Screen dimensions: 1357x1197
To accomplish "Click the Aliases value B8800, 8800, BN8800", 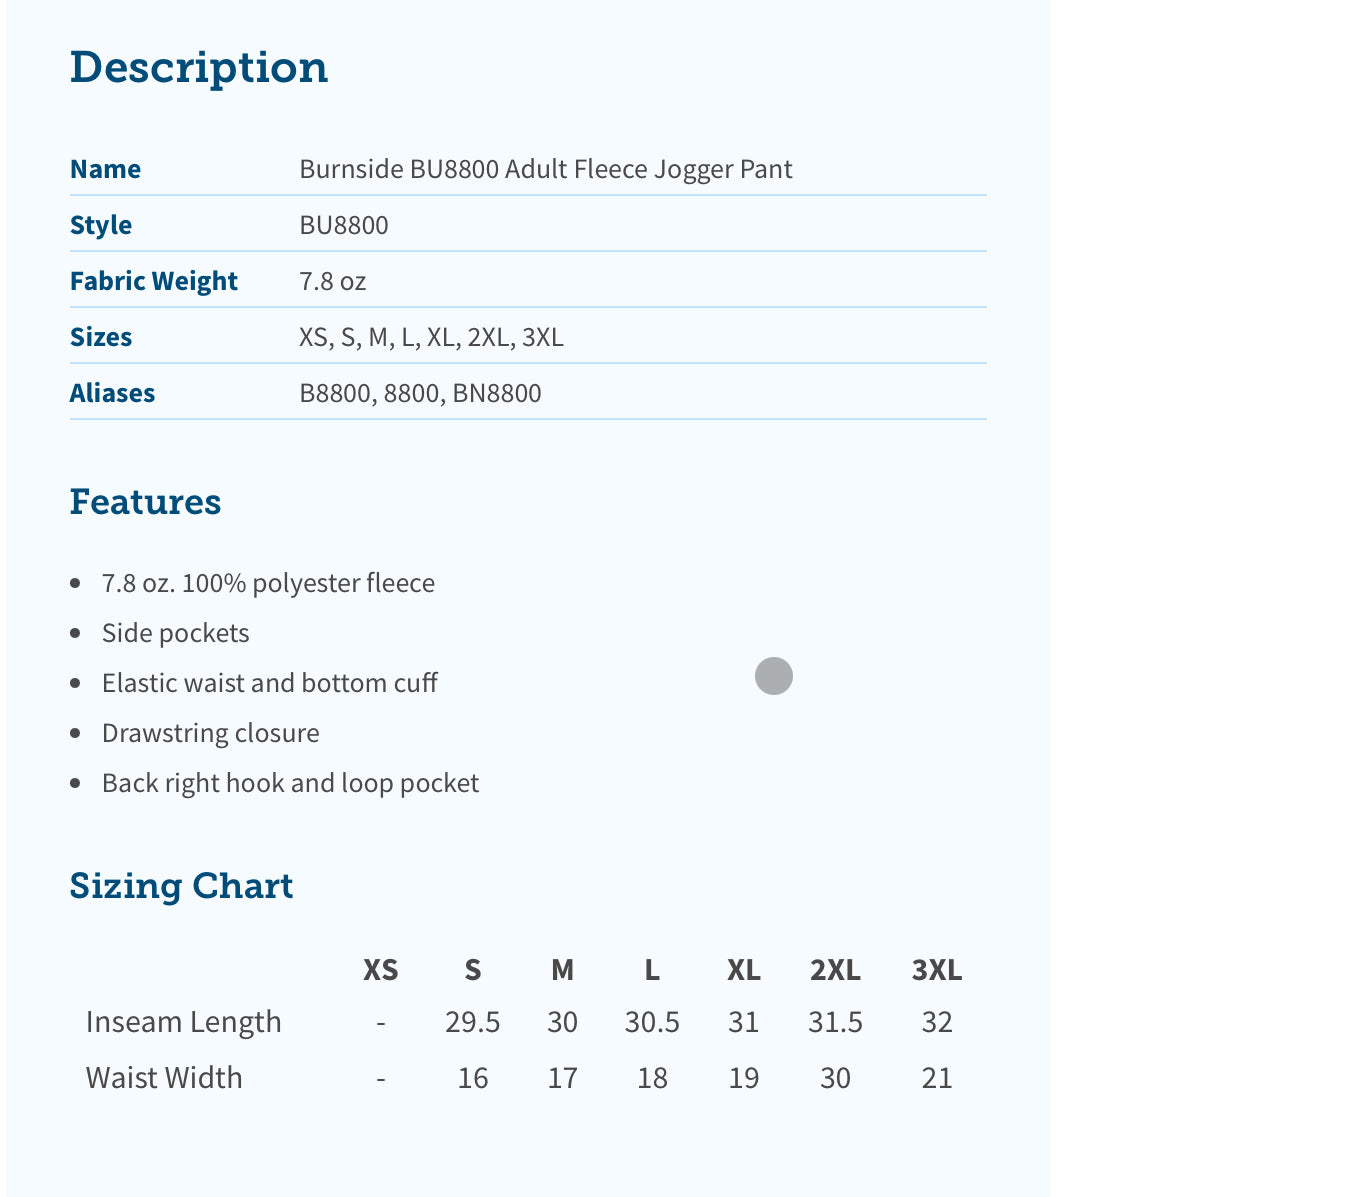I will (x=420, y=393).
